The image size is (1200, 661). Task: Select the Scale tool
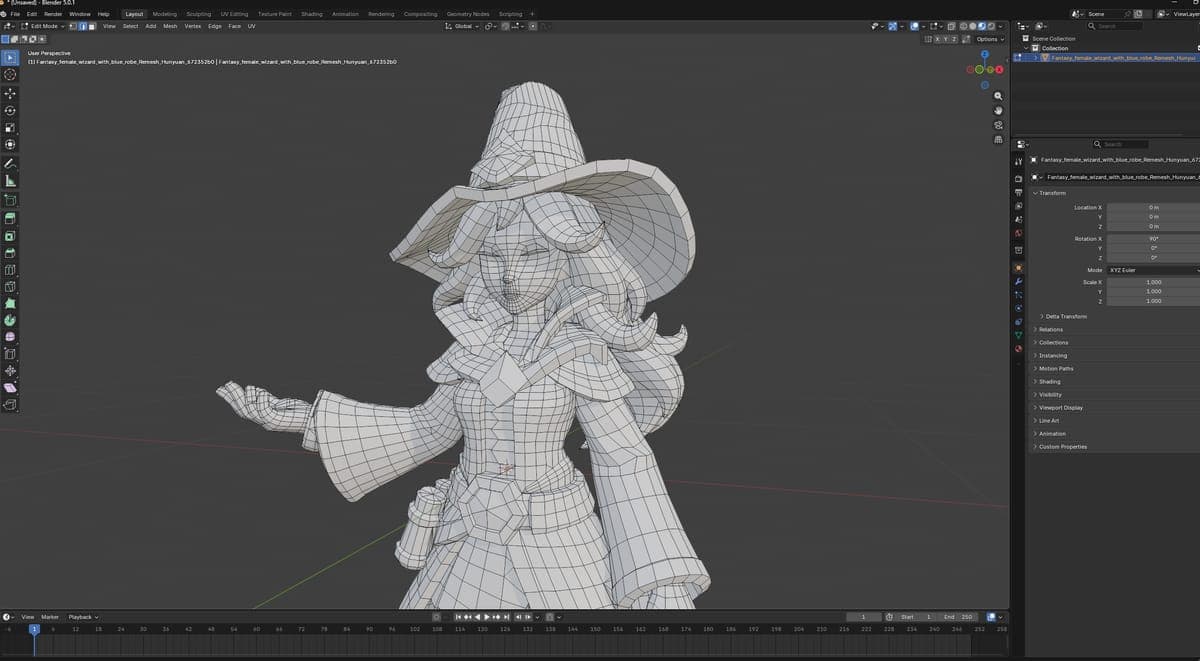[x=10, y=128]
